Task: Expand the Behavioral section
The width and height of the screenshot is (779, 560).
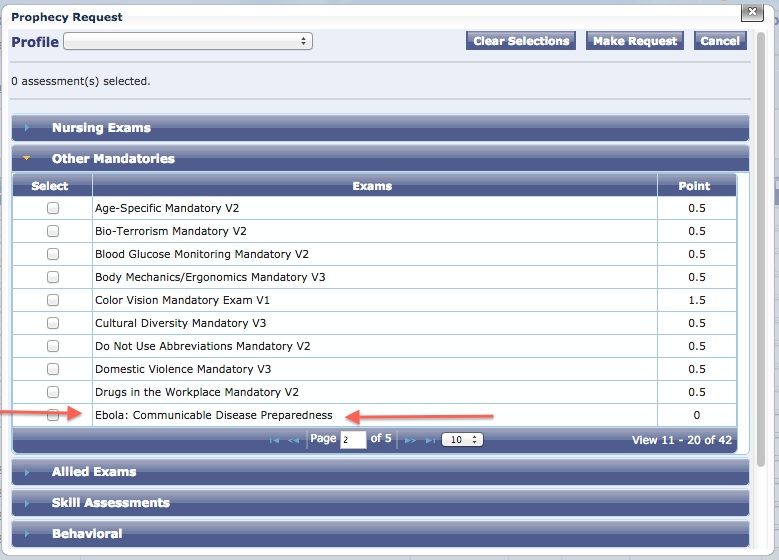Action: 380,533
